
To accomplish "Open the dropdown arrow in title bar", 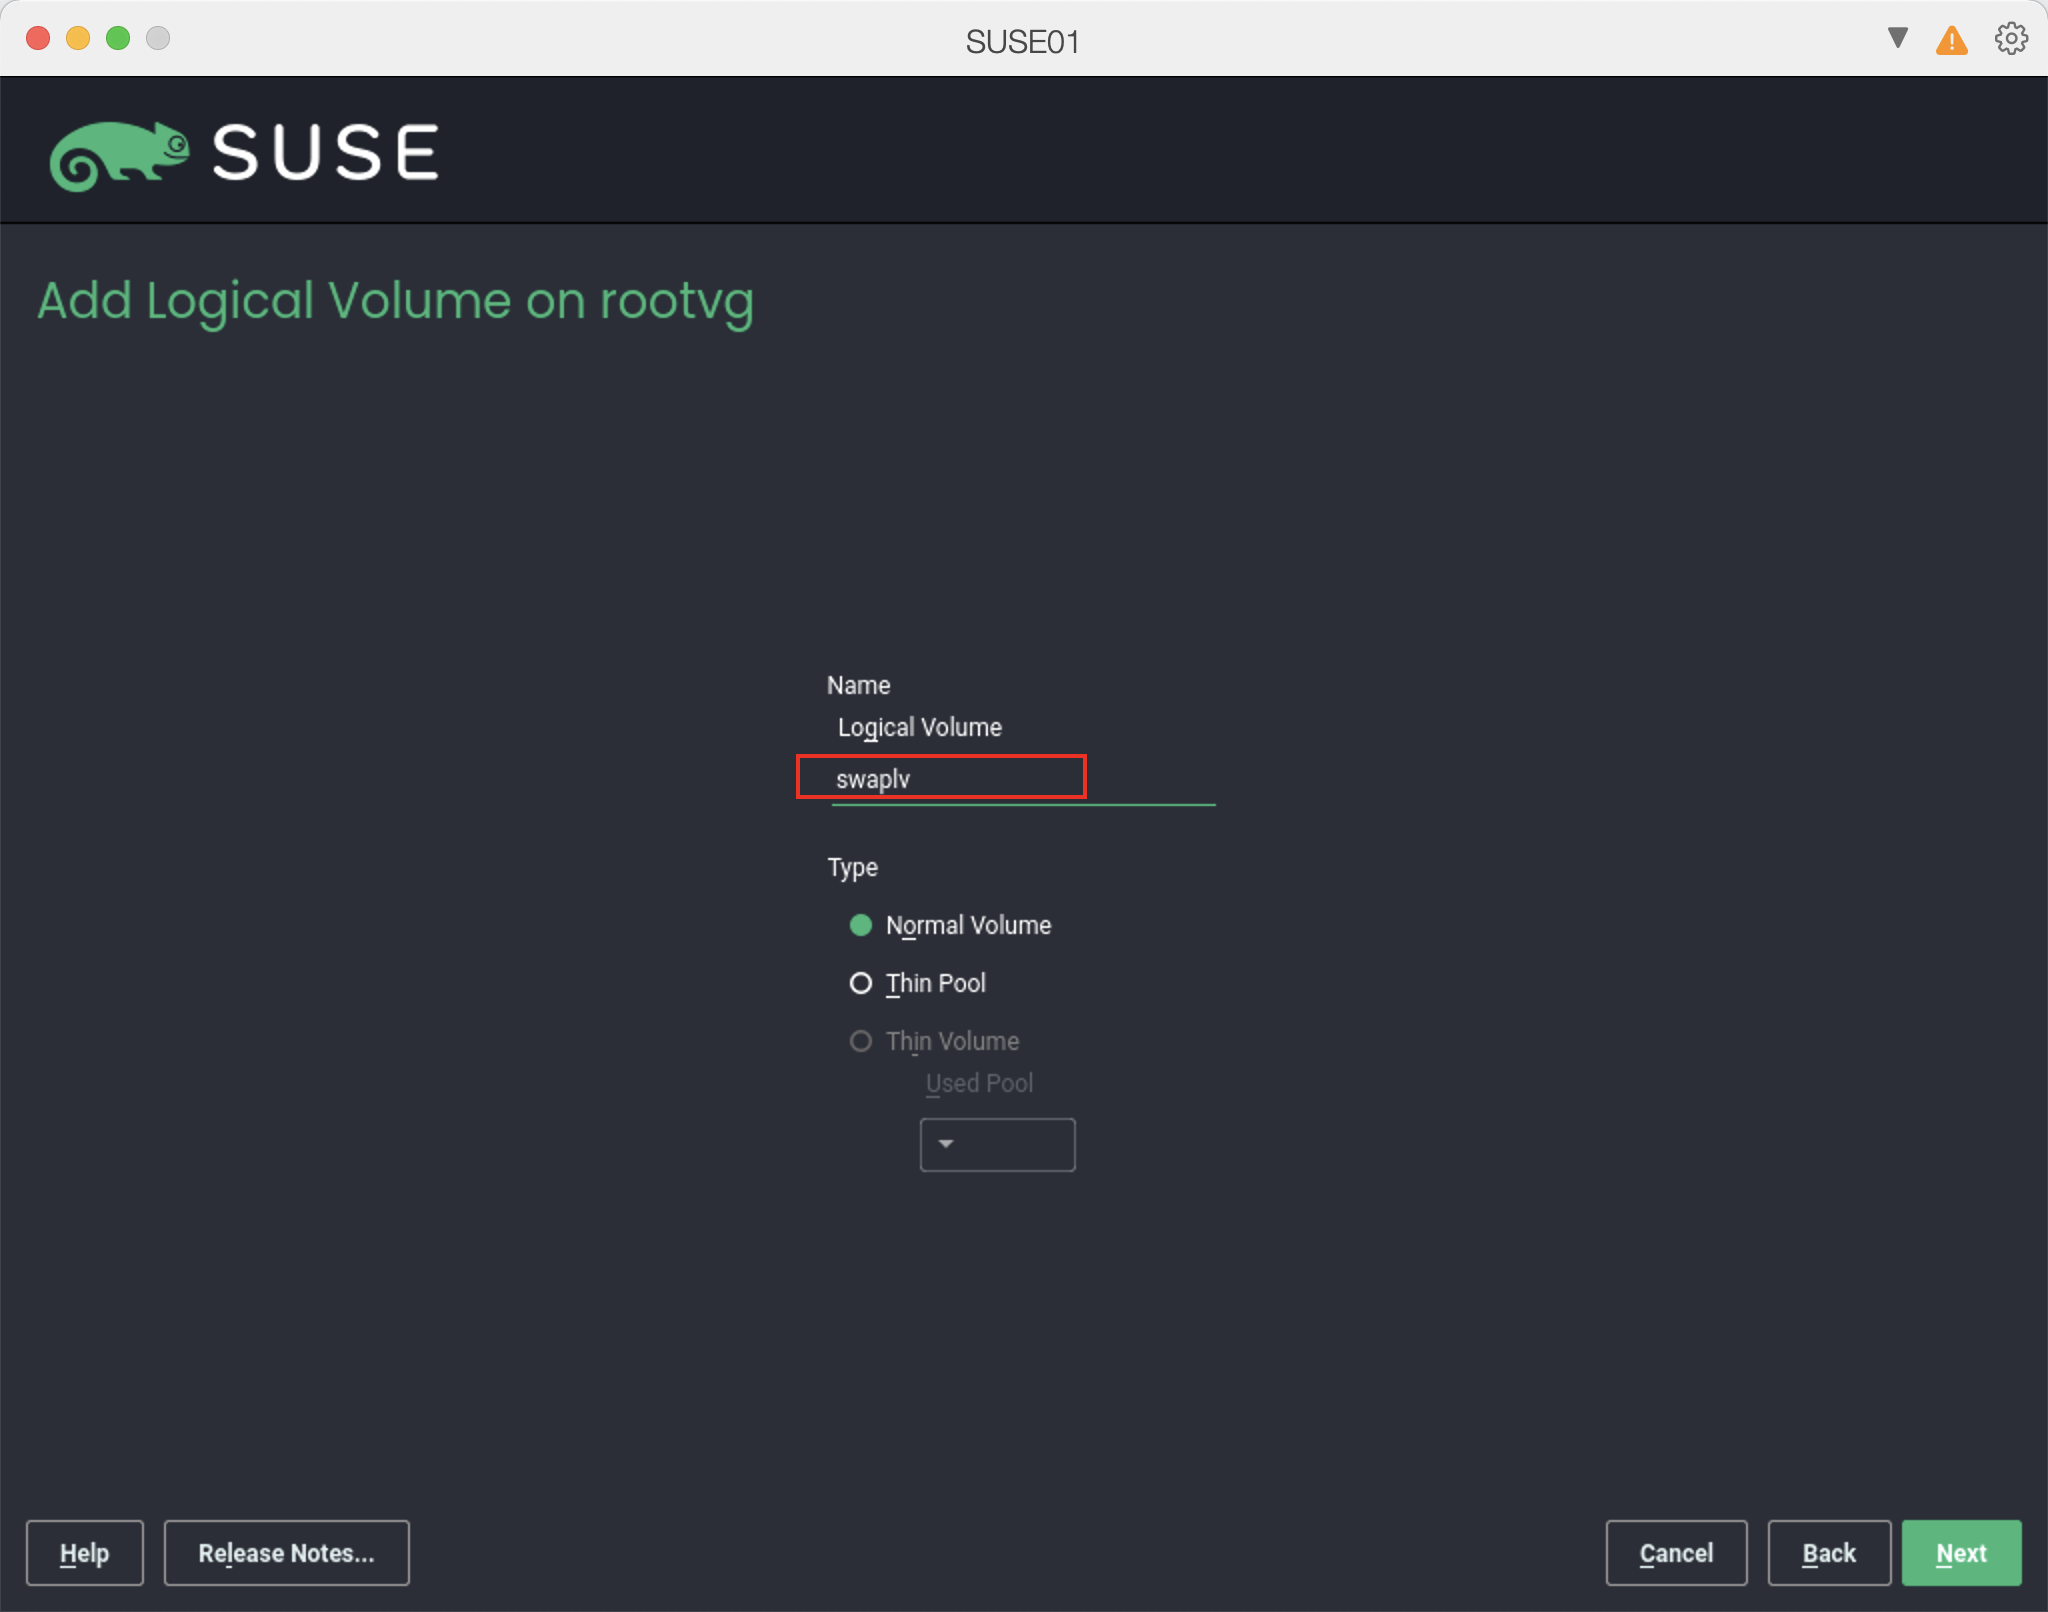I will (1897, 38).
